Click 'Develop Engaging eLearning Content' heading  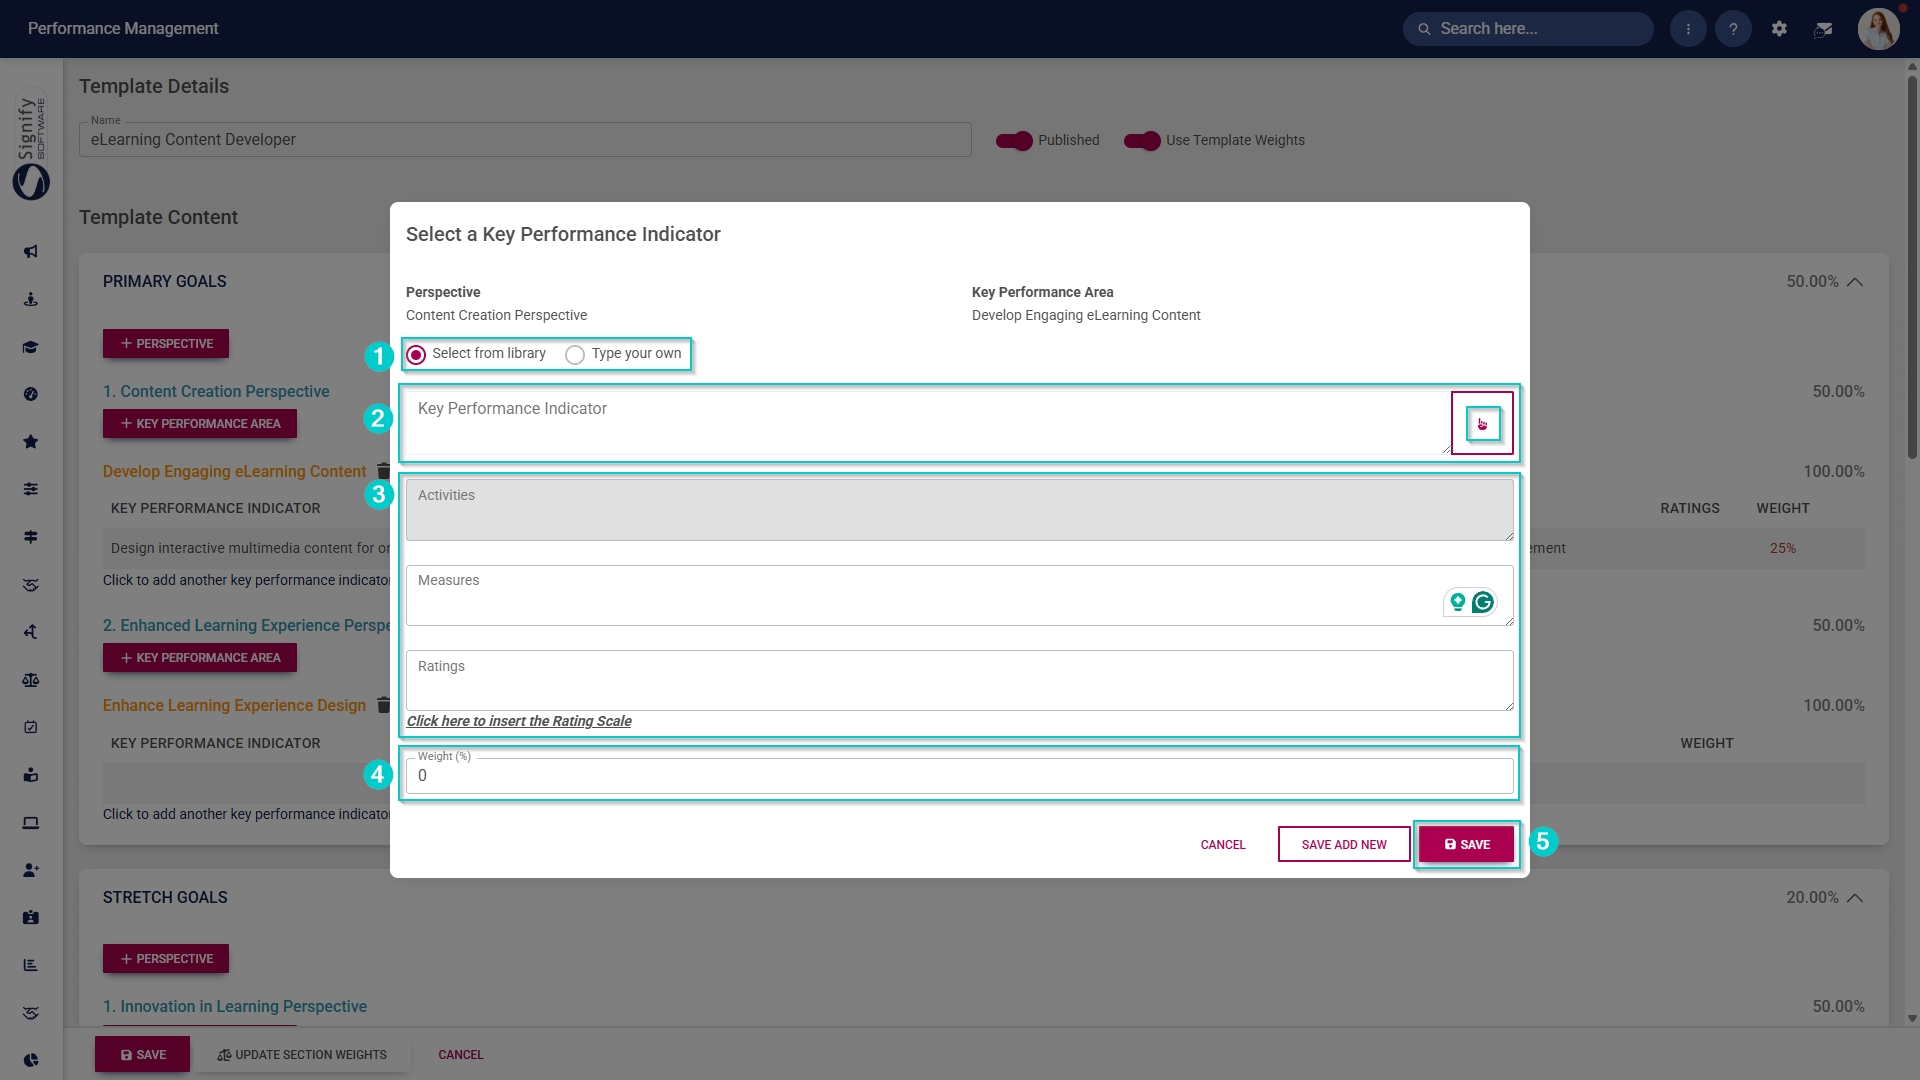click(x=235, y=472)
